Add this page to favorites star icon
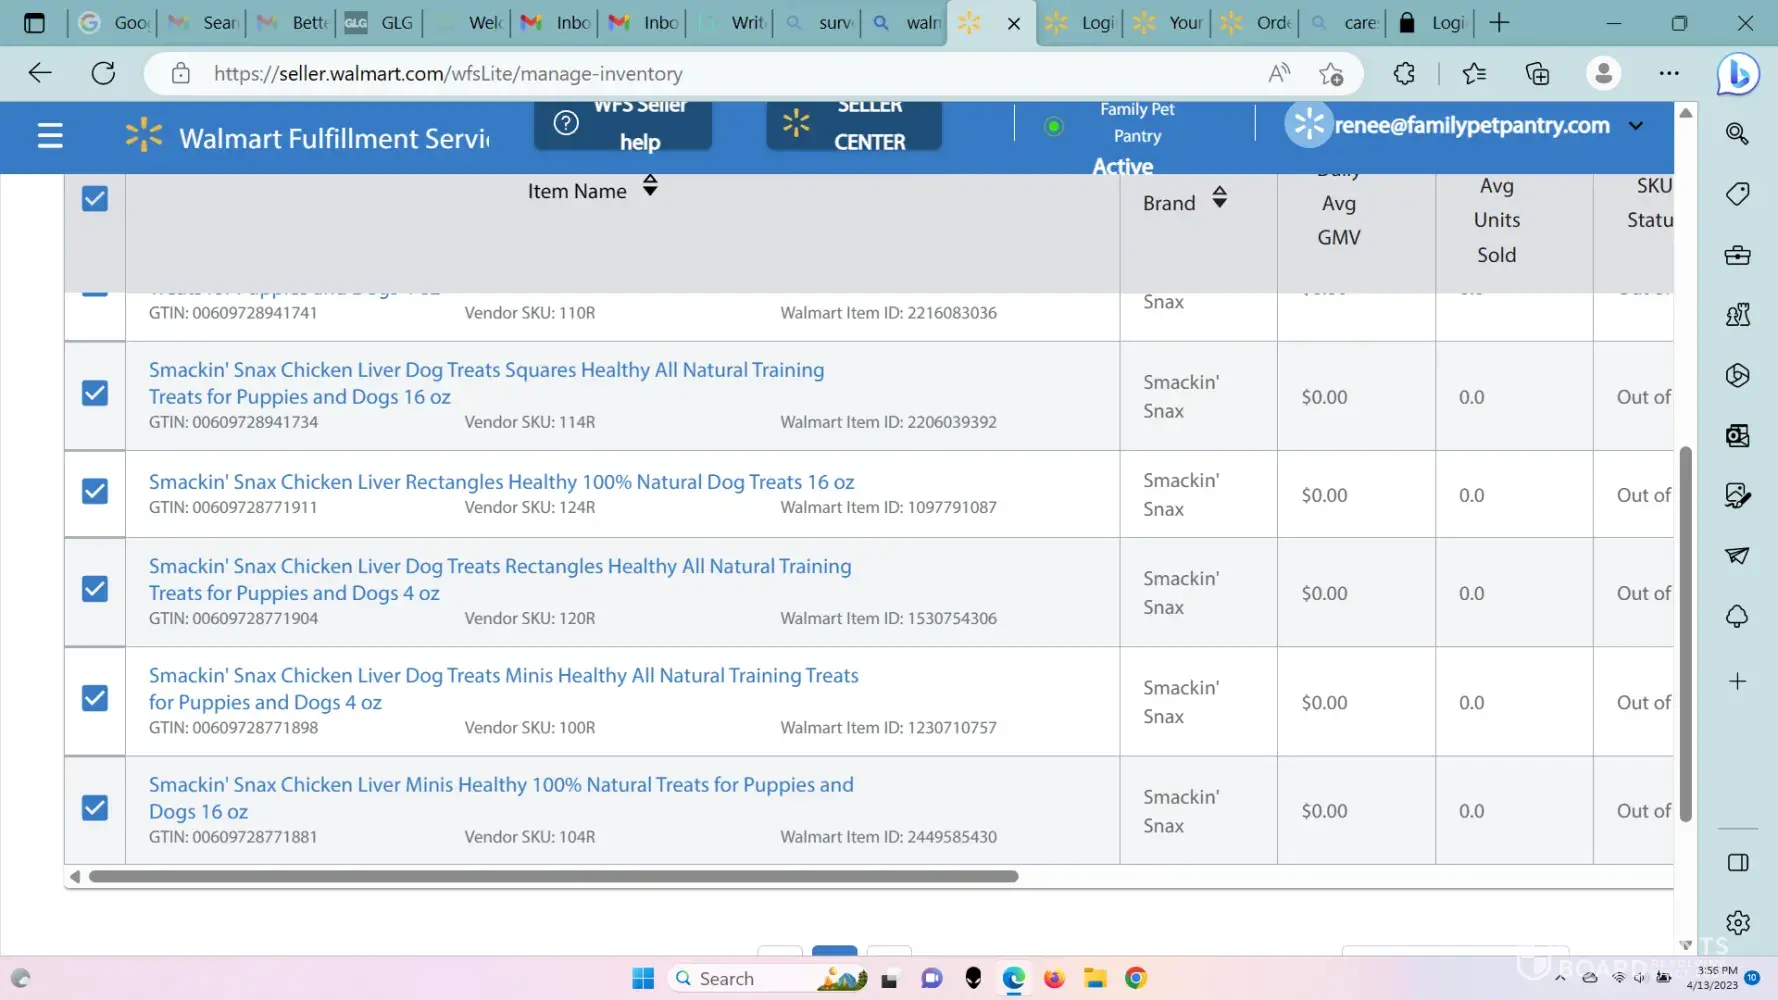Image resolution: width=1778 pixels, height=1000 pixels. [x=1330, y=74]
